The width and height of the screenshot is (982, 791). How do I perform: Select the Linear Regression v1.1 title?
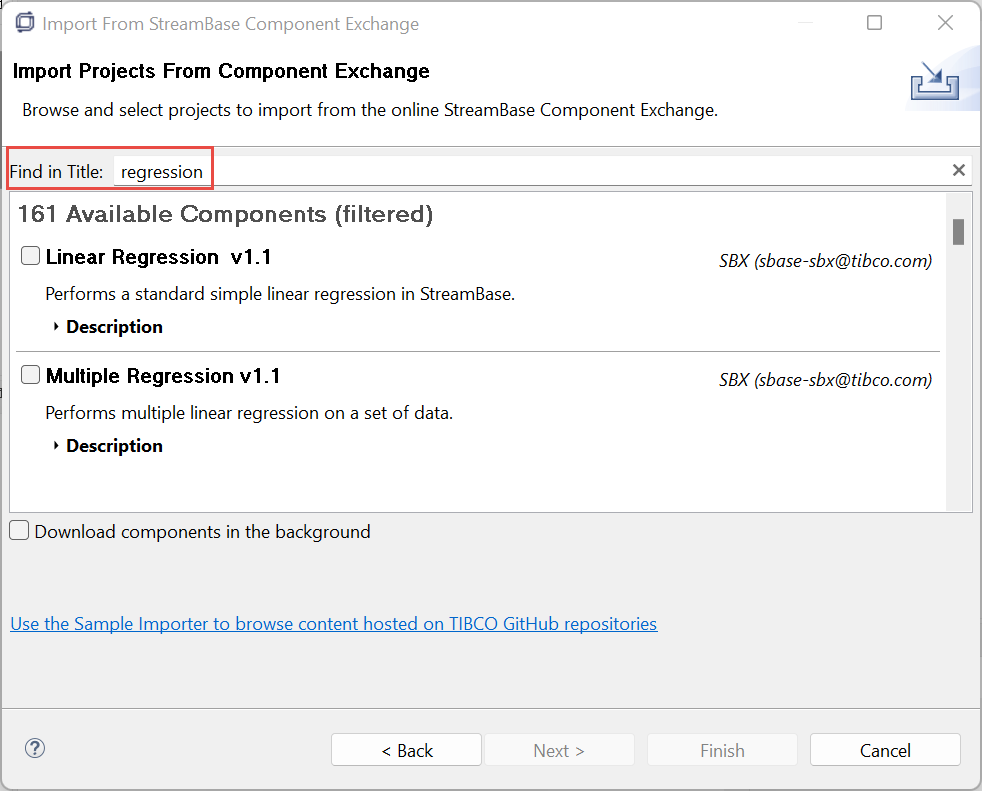click(x=158, y=257)
